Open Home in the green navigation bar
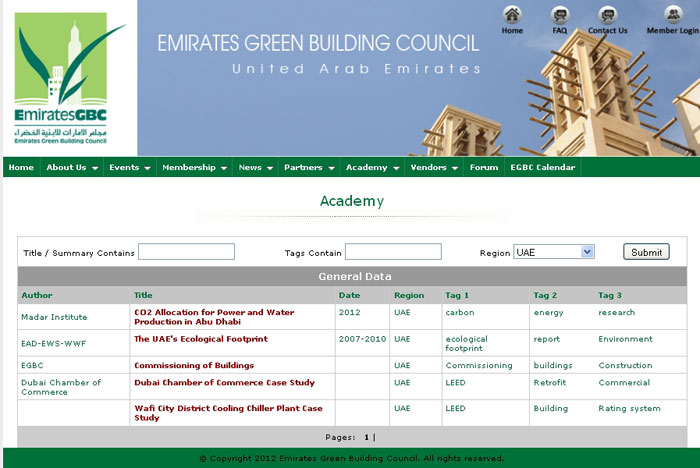This screenshot has width=700, height=468. click(x=21, y=167)
